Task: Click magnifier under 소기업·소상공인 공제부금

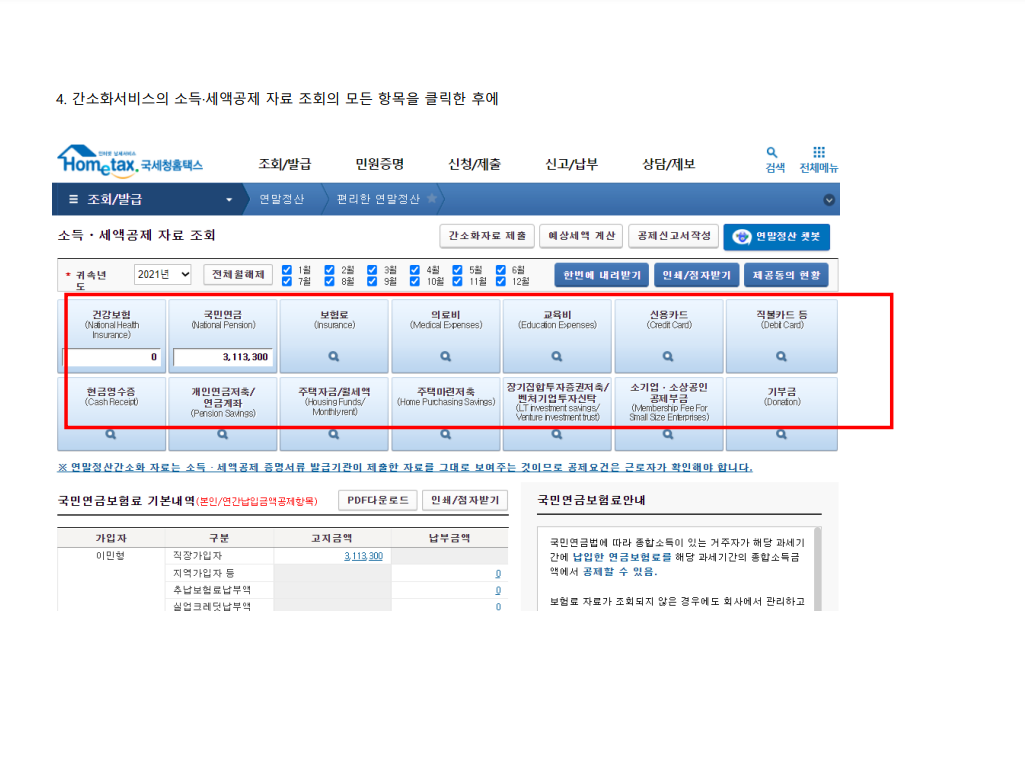Action: pyautogui.click(x=668, y=434)
